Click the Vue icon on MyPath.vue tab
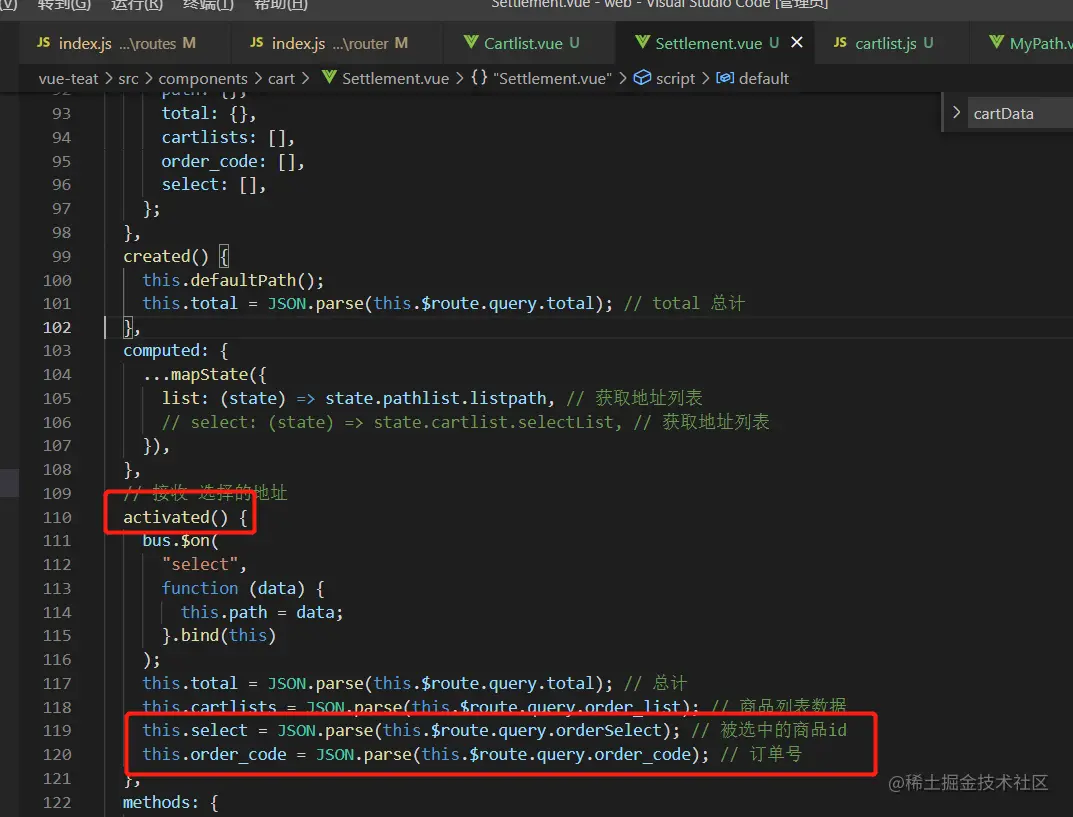The image size is (1073, 817). (996, 42)
